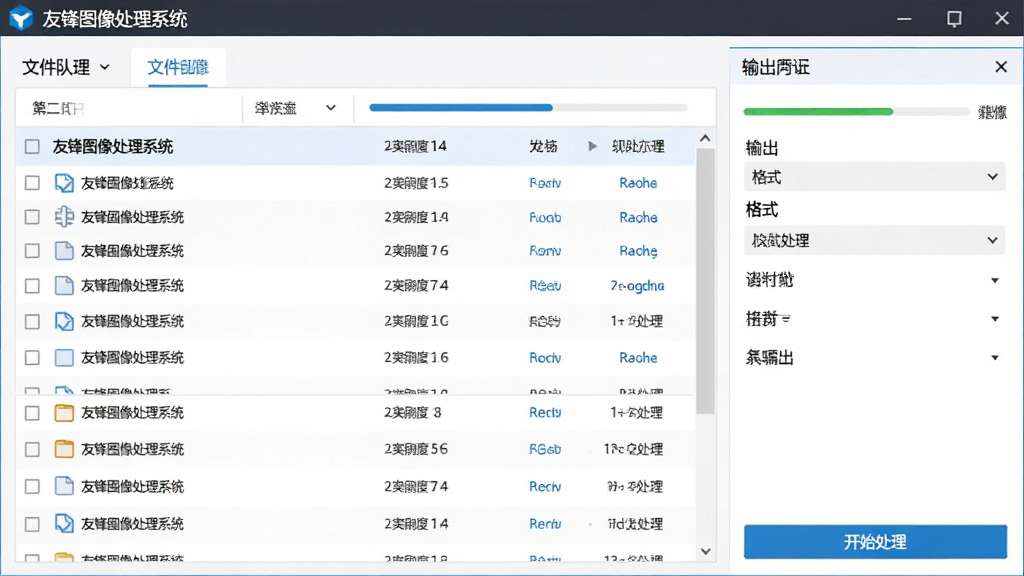Click the 光杨 text in the header row
The width and height of the screenshot is (1024, 576).
(x=543, y=146)
